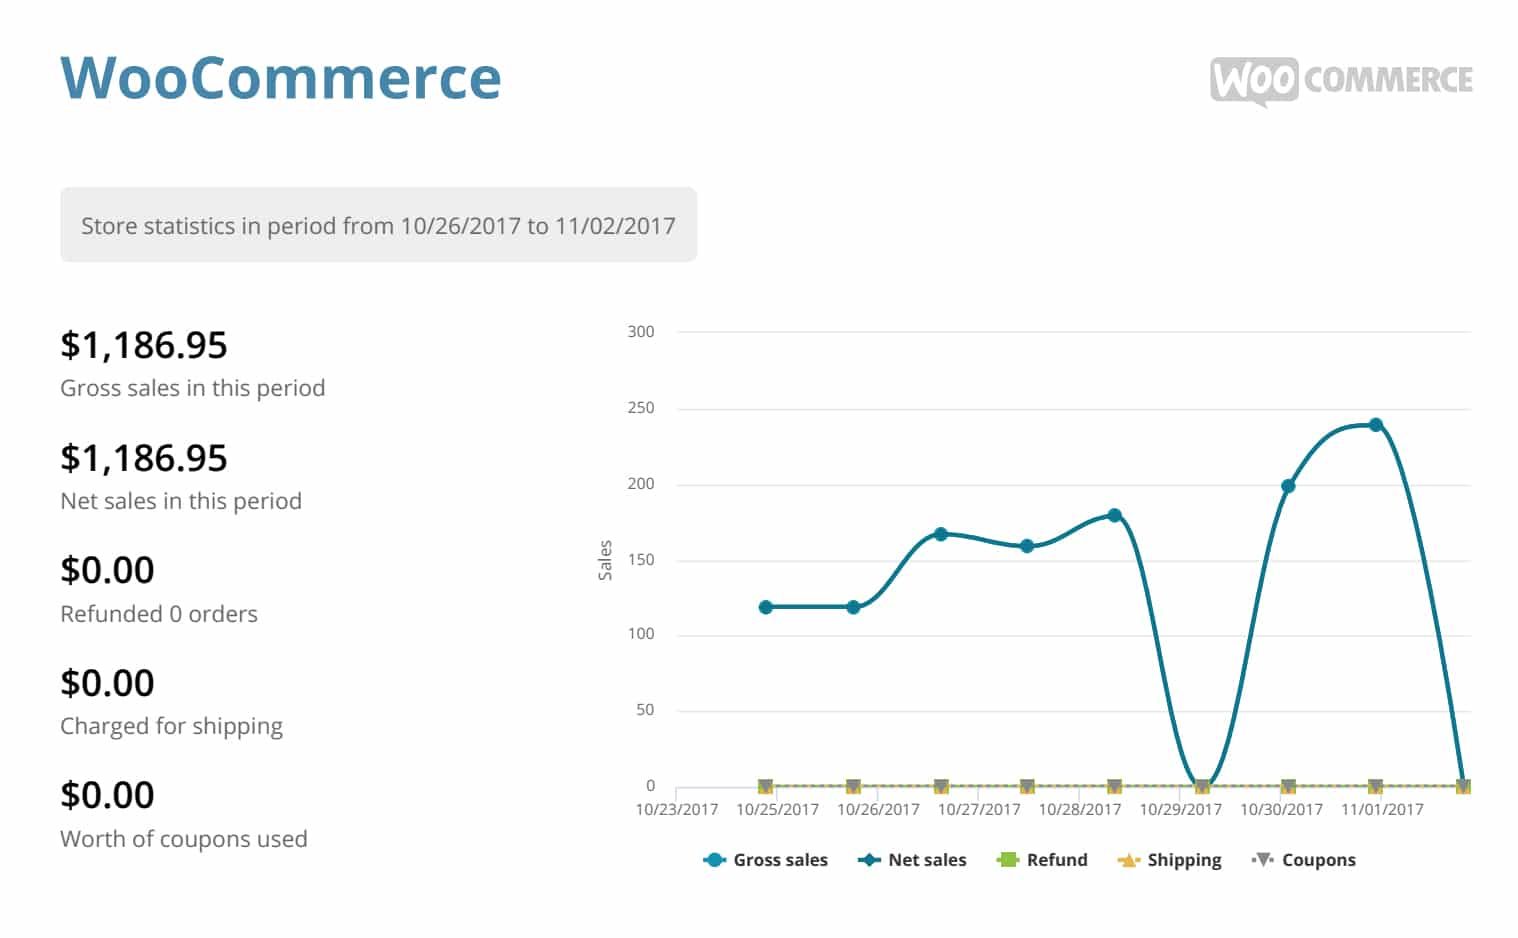Click the chart peak data point near 240
Viewport: 1518px width, 938px height.
1375,425
